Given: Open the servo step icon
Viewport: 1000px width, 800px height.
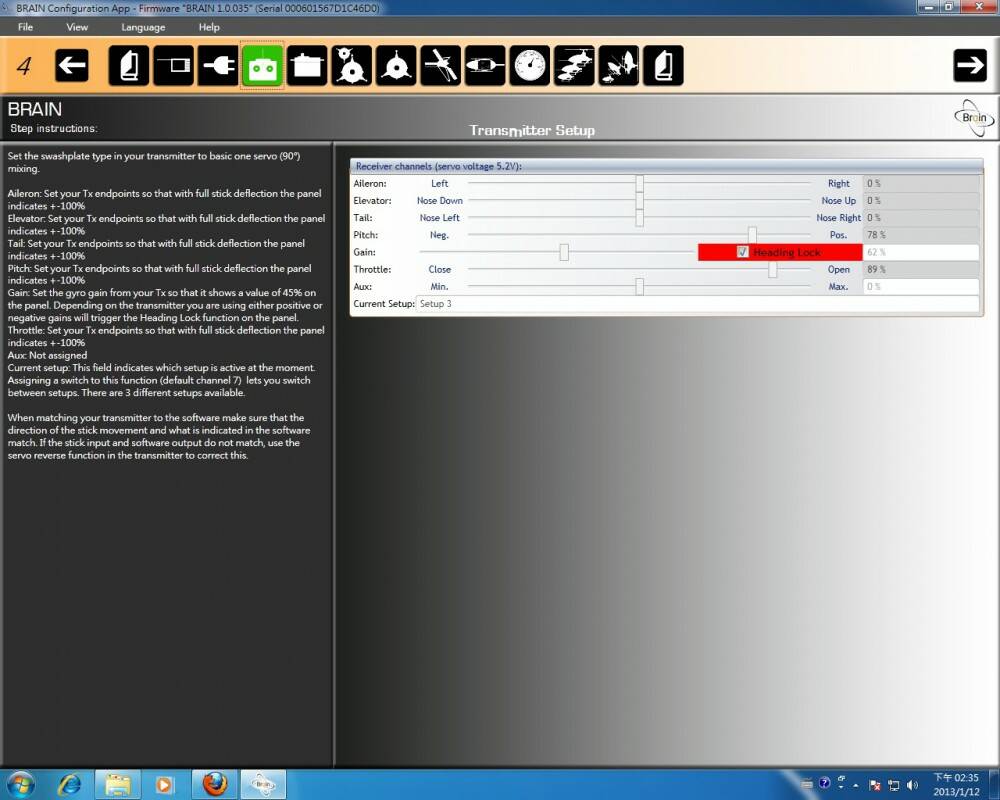Looking at the screenshot, I should (307, 66).
